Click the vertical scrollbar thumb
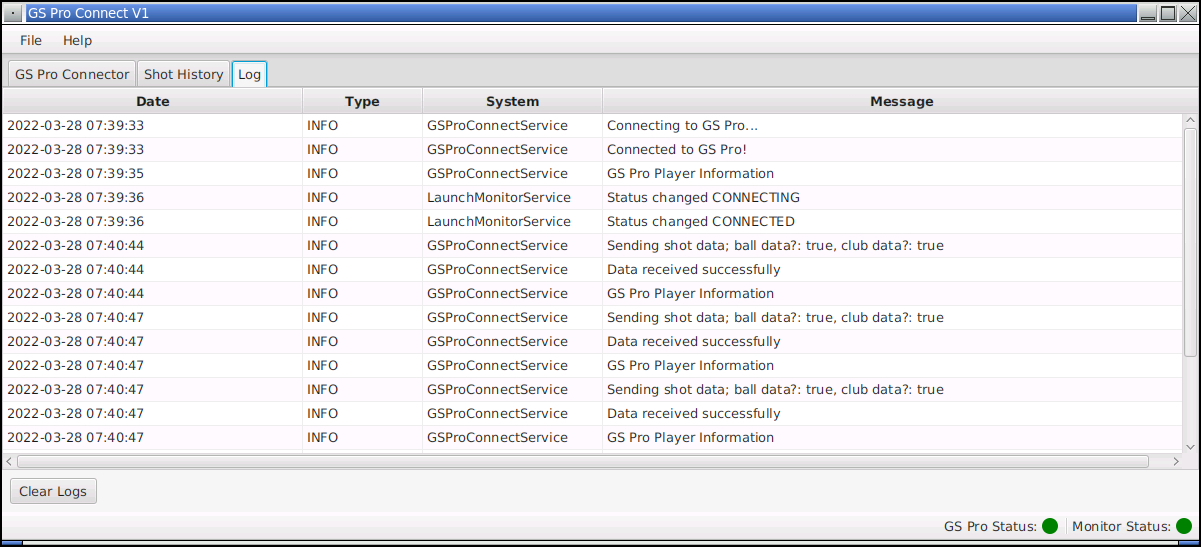The image size is (1201, 547). (x=1190, y=241)
